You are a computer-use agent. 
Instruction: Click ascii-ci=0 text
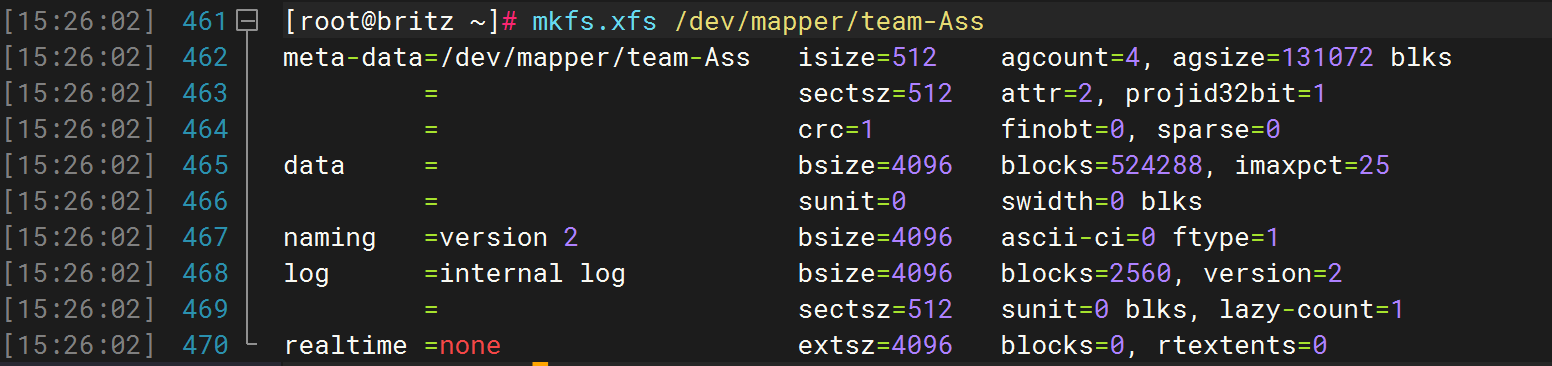click(1078, 237)
